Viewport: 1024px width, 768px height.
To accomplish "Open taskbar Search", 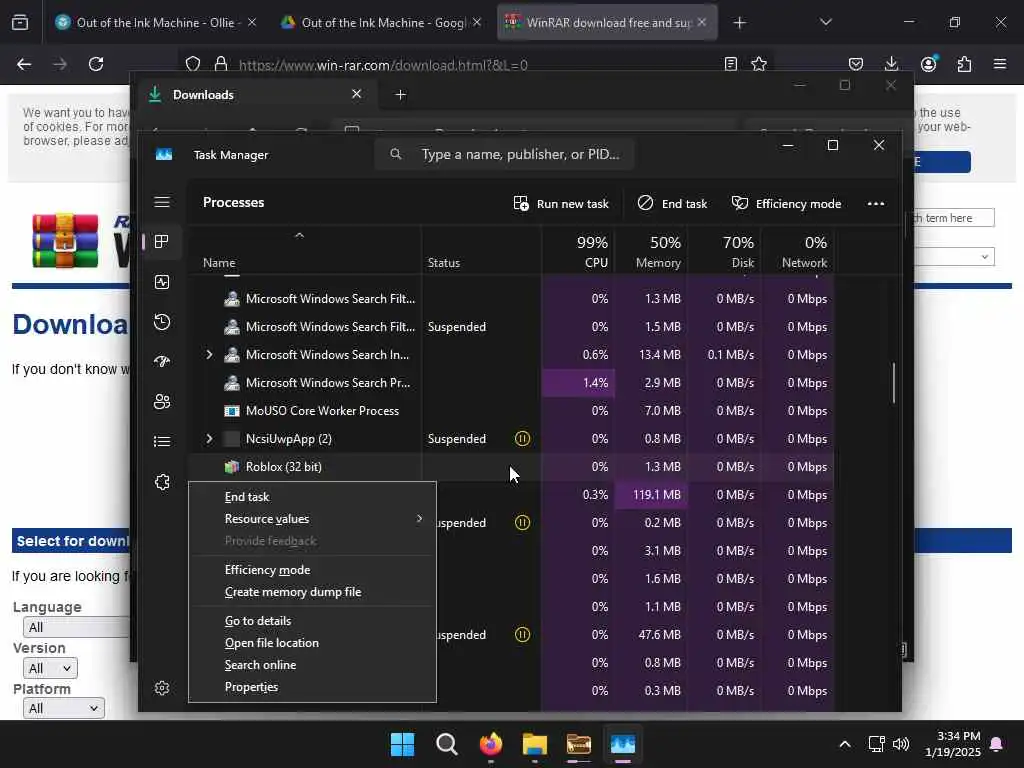I will (x=447, y=744).
